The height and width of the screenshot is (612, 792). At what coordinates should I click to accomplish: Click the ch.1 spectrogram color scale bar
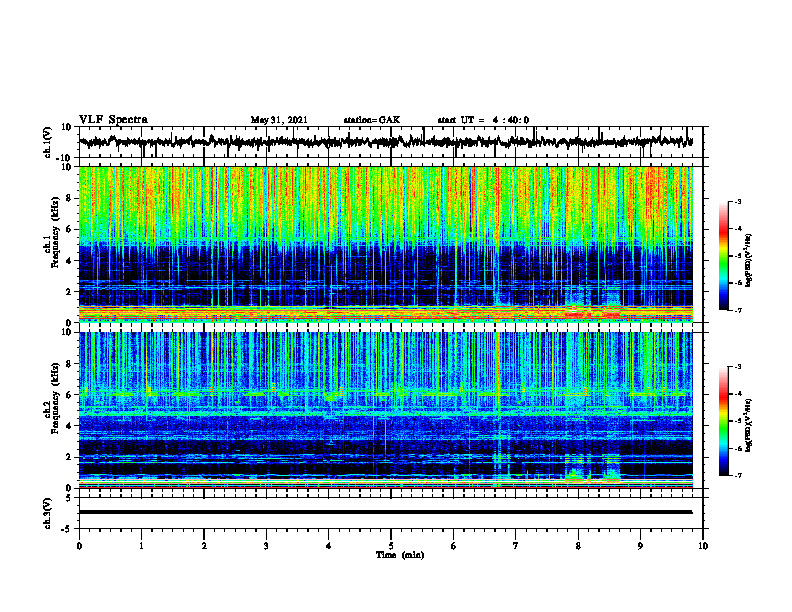(x=723, y=256)
